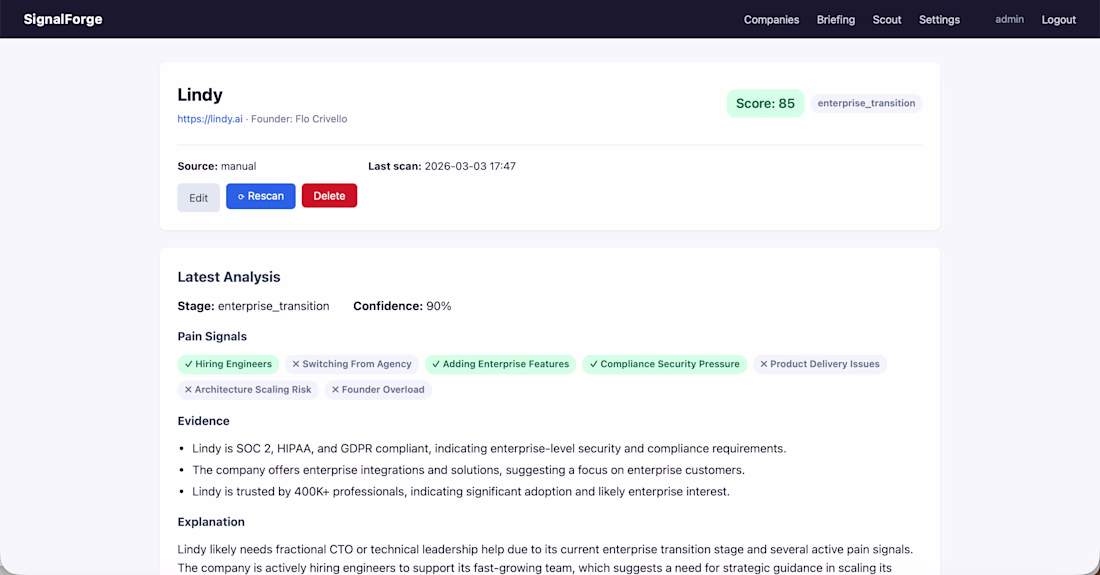Screen dimensions: 1100x575
Task: Select the Product Delivery Issues chip
Action: (x=819, y=364)
